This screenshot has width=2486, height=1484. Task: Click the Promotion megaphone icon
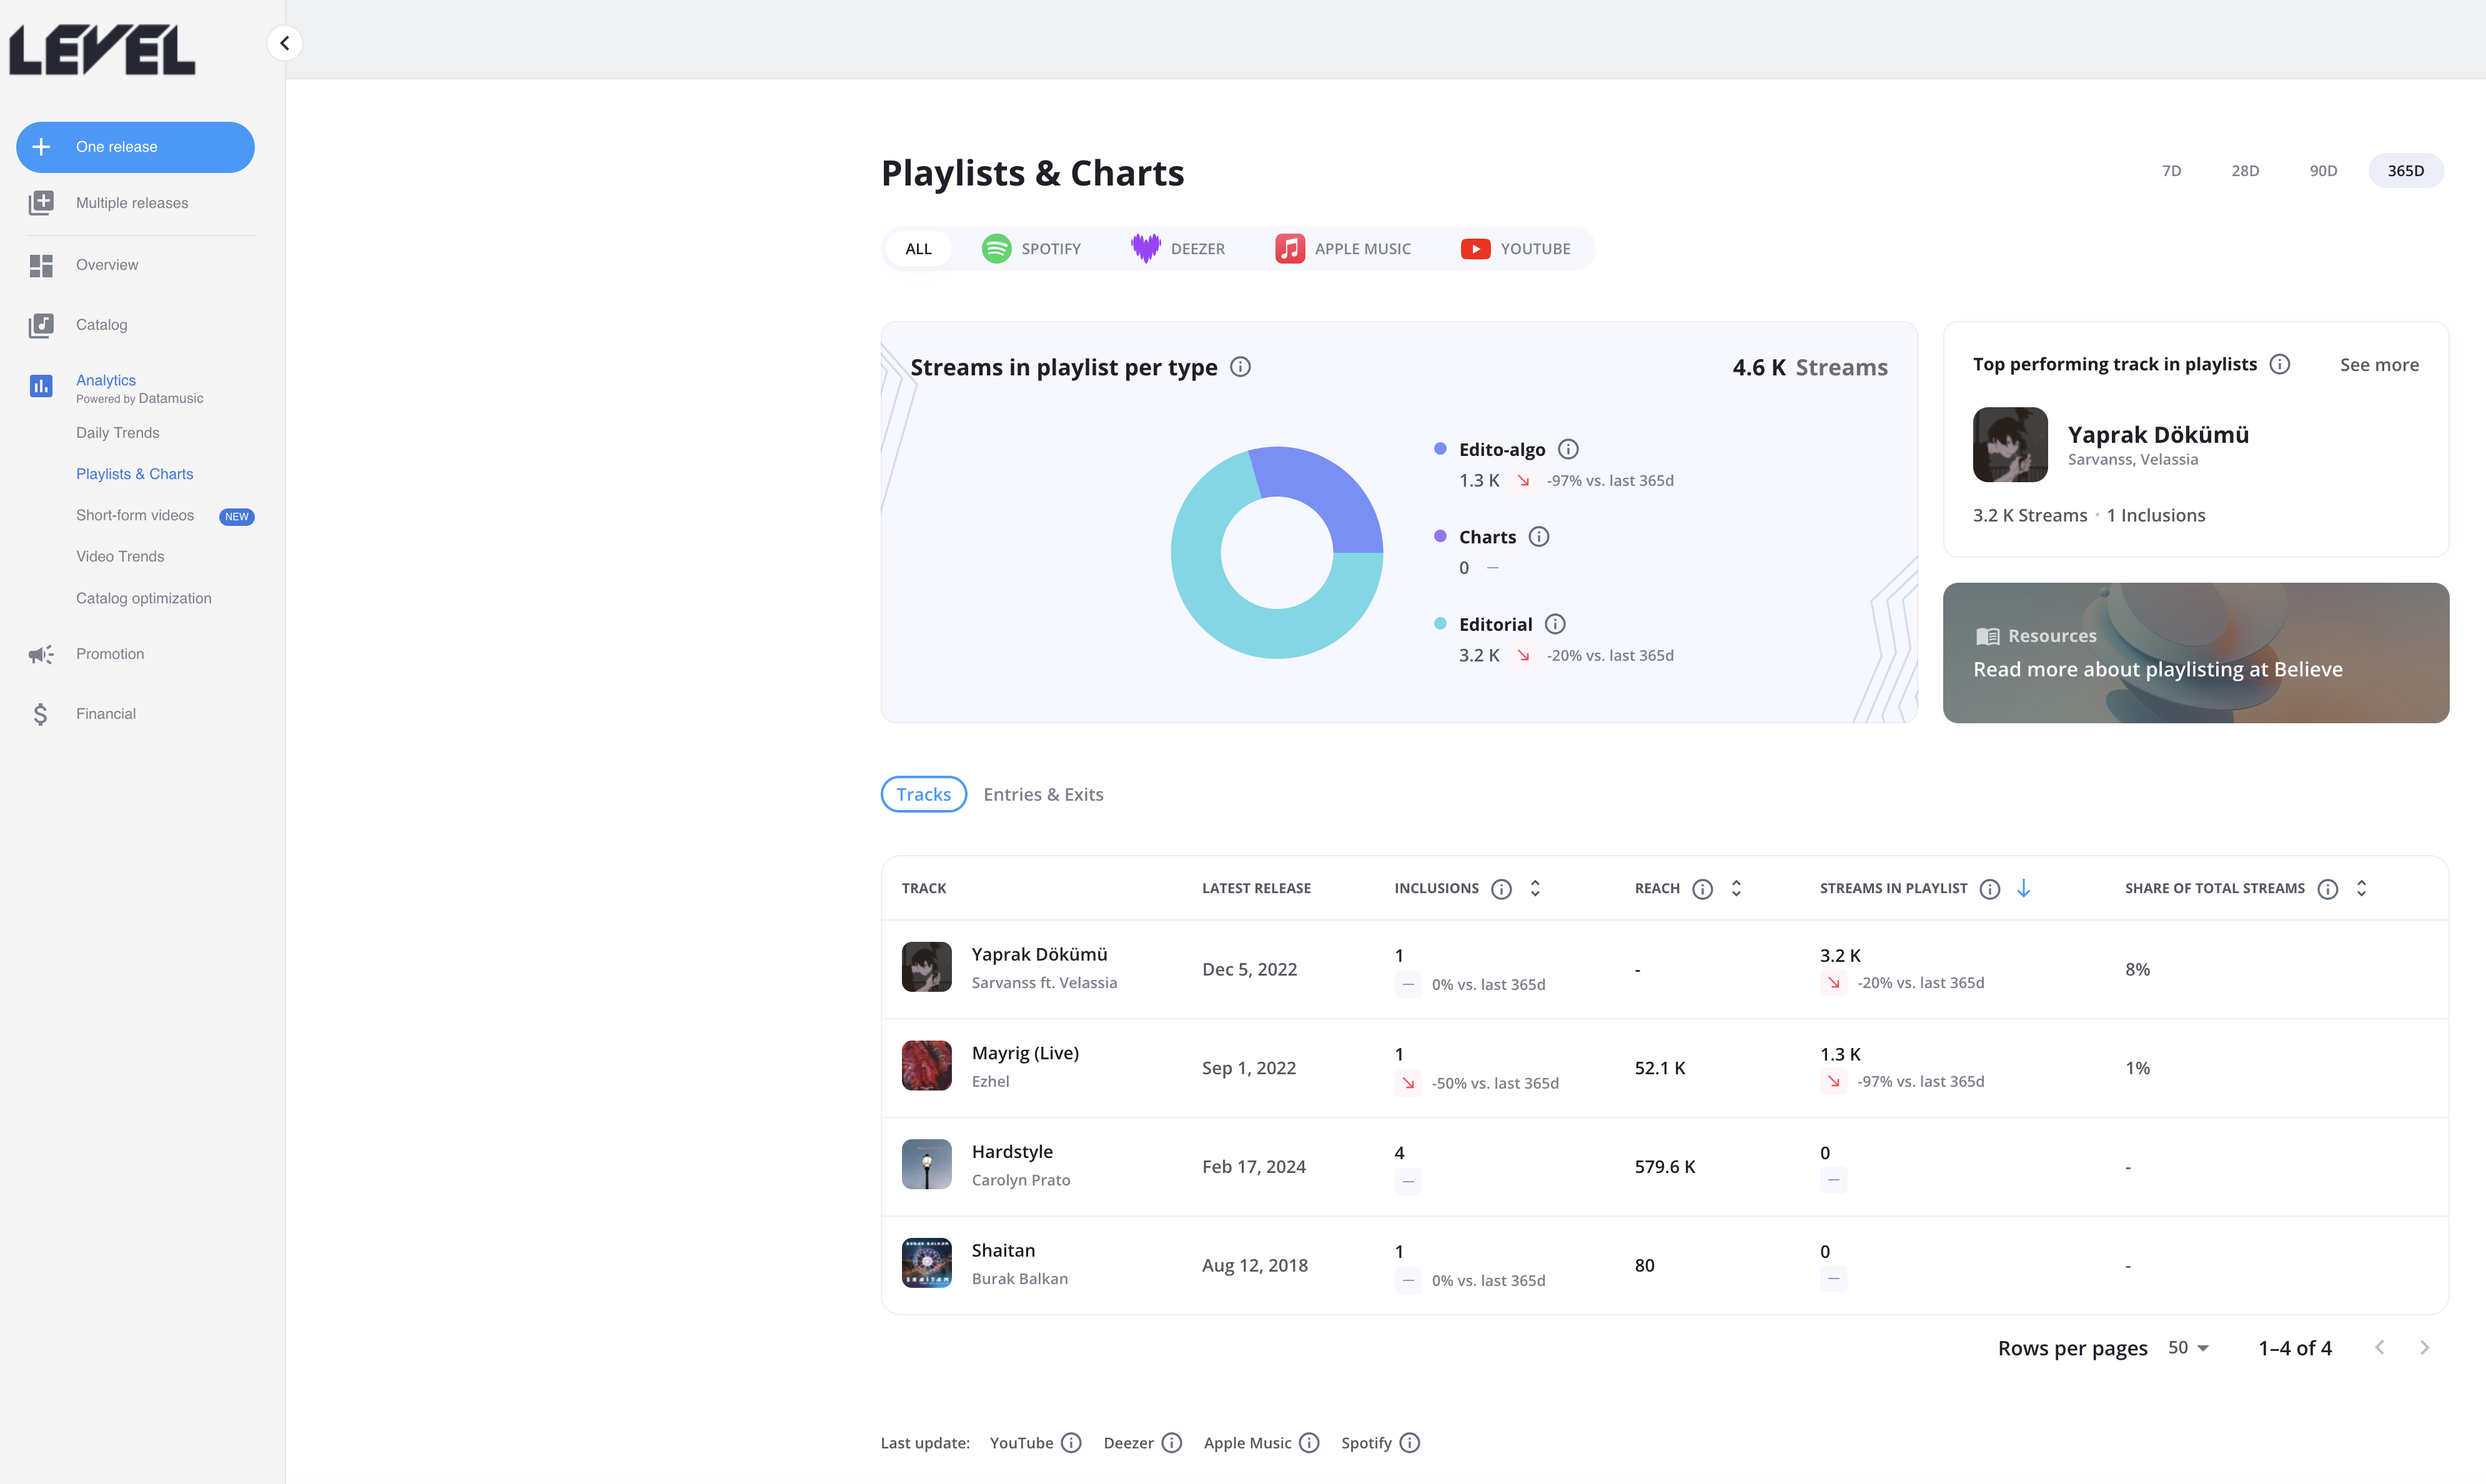(x=41, y=654)
